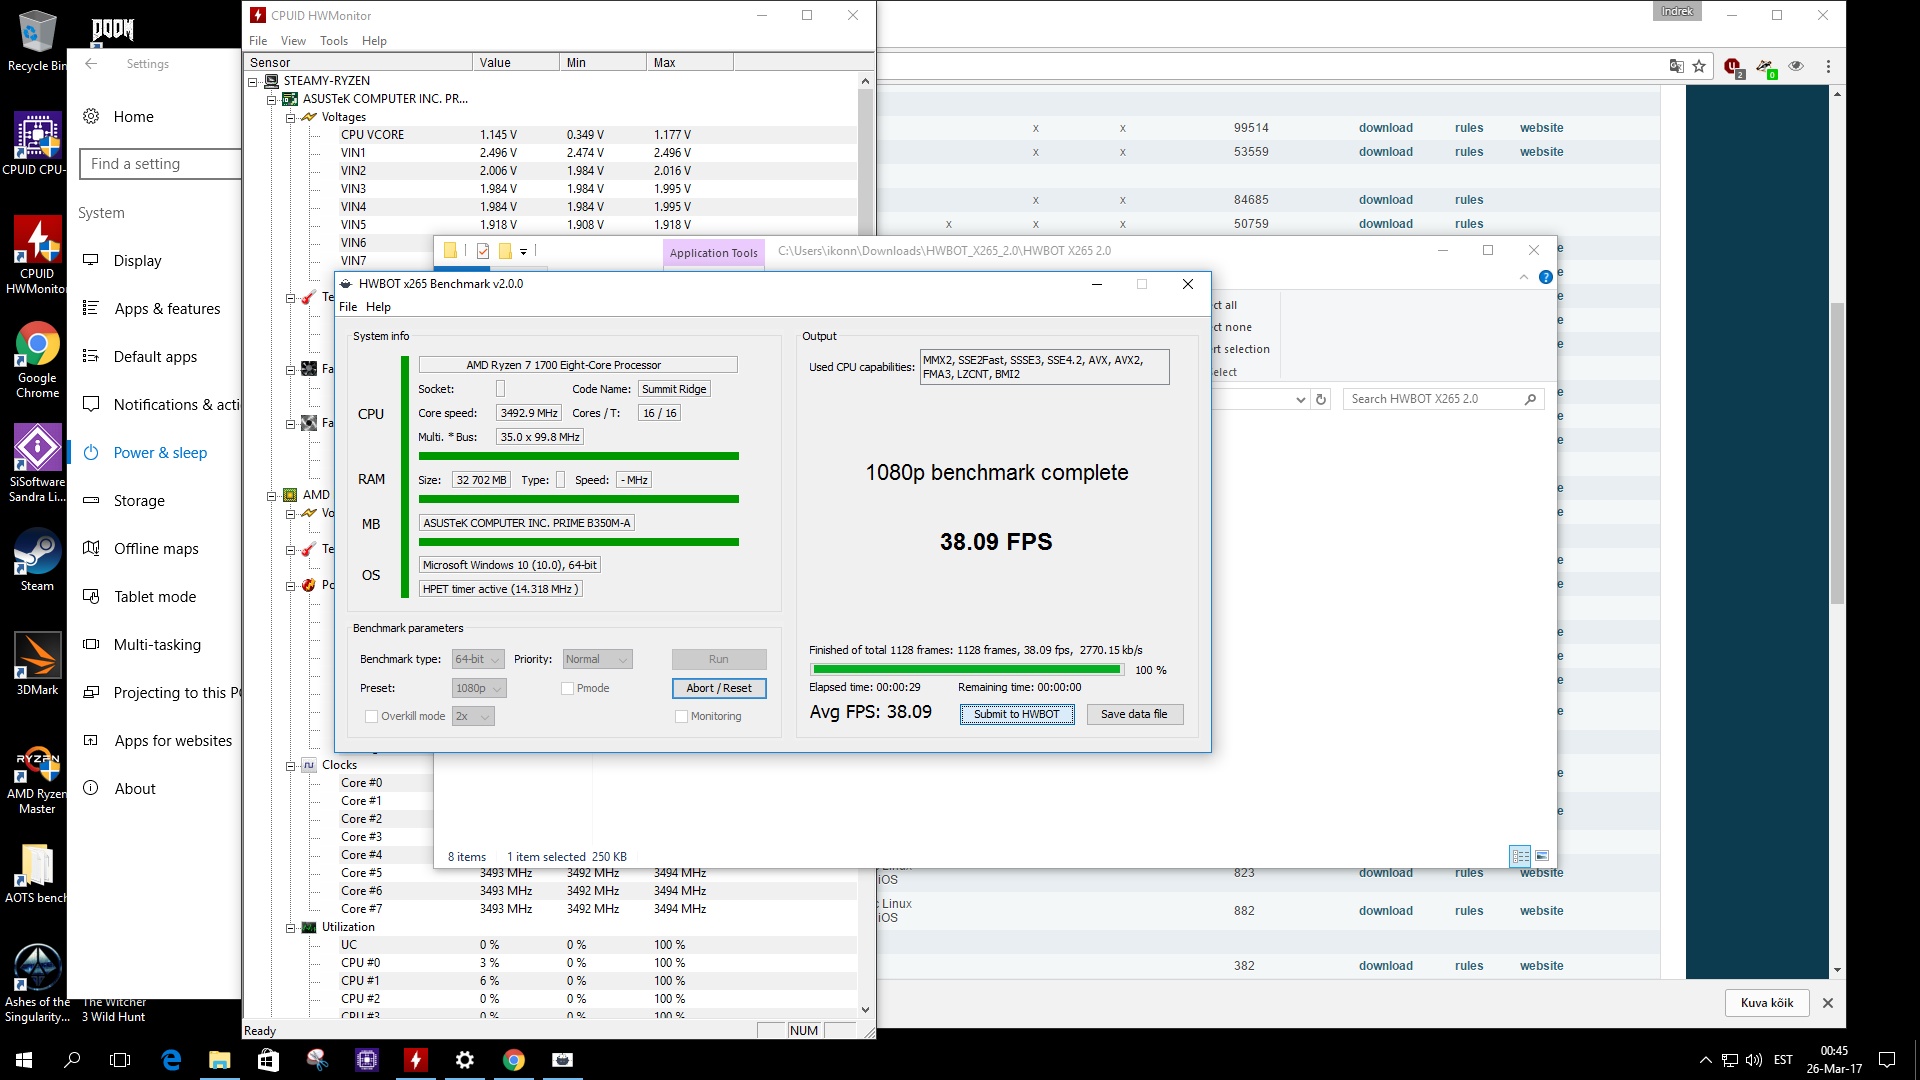The width and height of the screenshot is (1920, 1080).
Task: Open AOTS bench folder icon
Action: click(36, 873)
